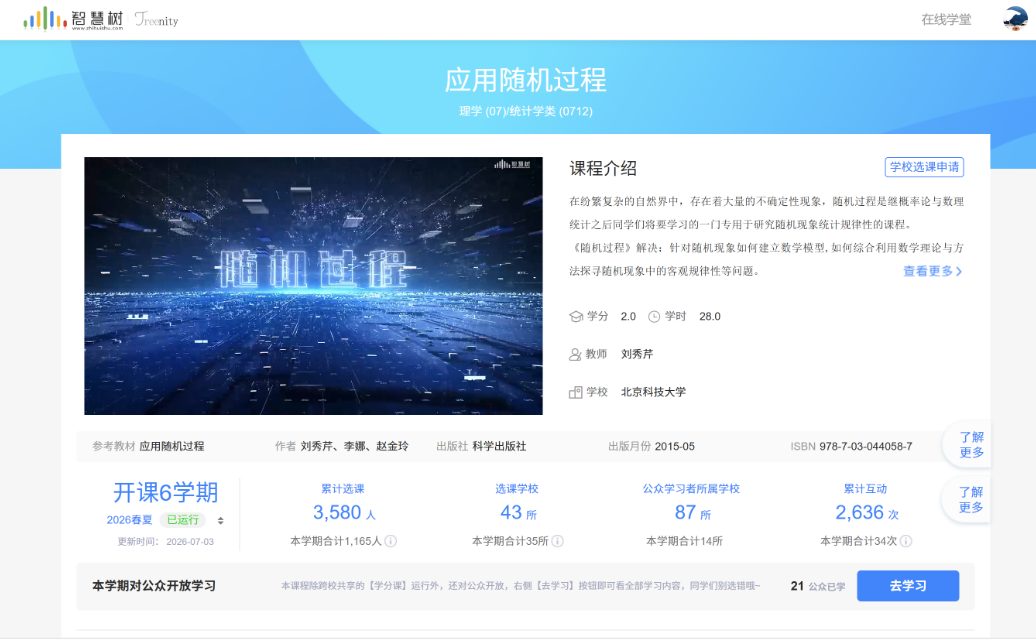Image resolution: width=1036 pixels, height=641 pixels.
Task: Select teacher name 刘秀芹
Action: [637, 354]
